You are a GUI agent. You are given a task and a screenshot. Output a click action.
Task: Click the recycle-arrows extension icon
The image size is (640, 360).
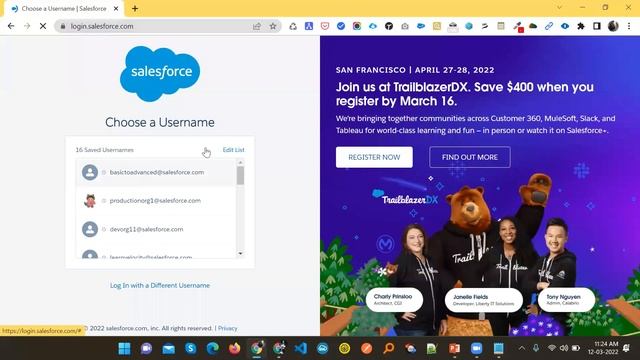(293, 26)
